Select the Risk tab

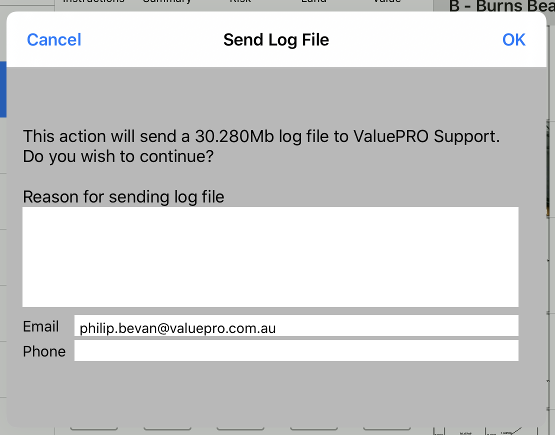click(x=240, y=2)
